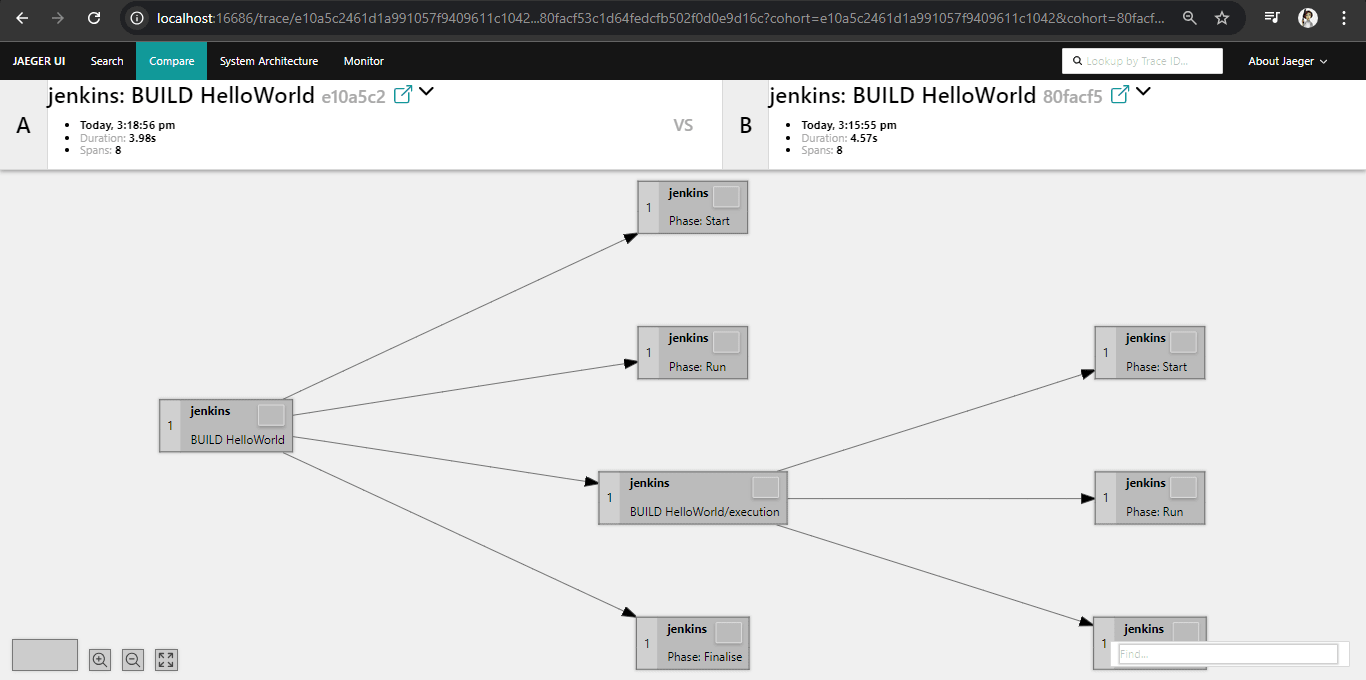Open the About Jaeger dropdown
This screenshot has height=680, width=1366.
[x=1288, y=61]
